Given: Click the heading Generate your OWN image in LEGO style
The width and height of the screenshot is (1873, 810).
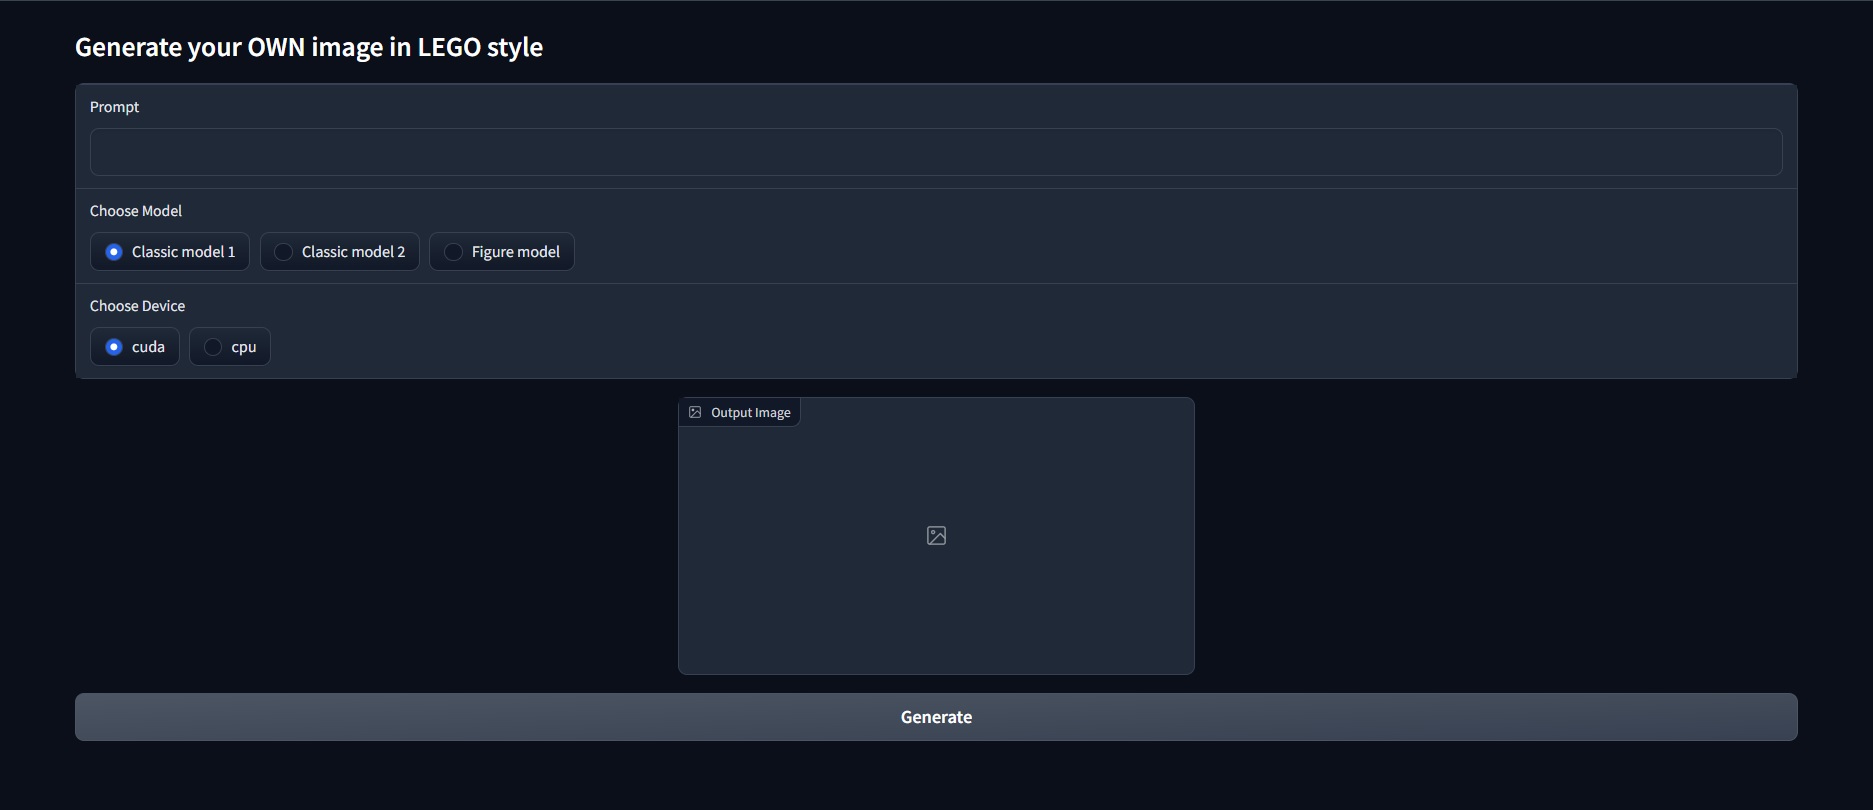Looking at the screenshot, I should 309,47.
